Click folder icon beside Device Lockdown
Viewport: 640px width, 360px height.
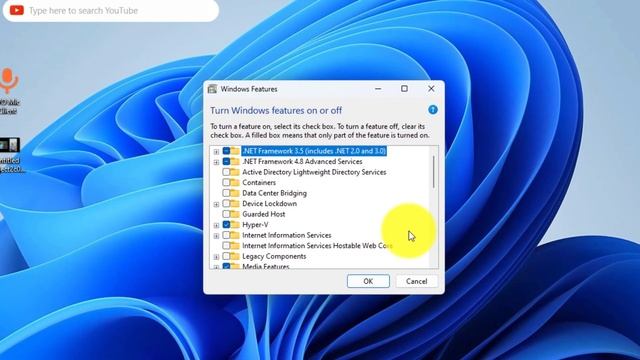tap(235, 204)
